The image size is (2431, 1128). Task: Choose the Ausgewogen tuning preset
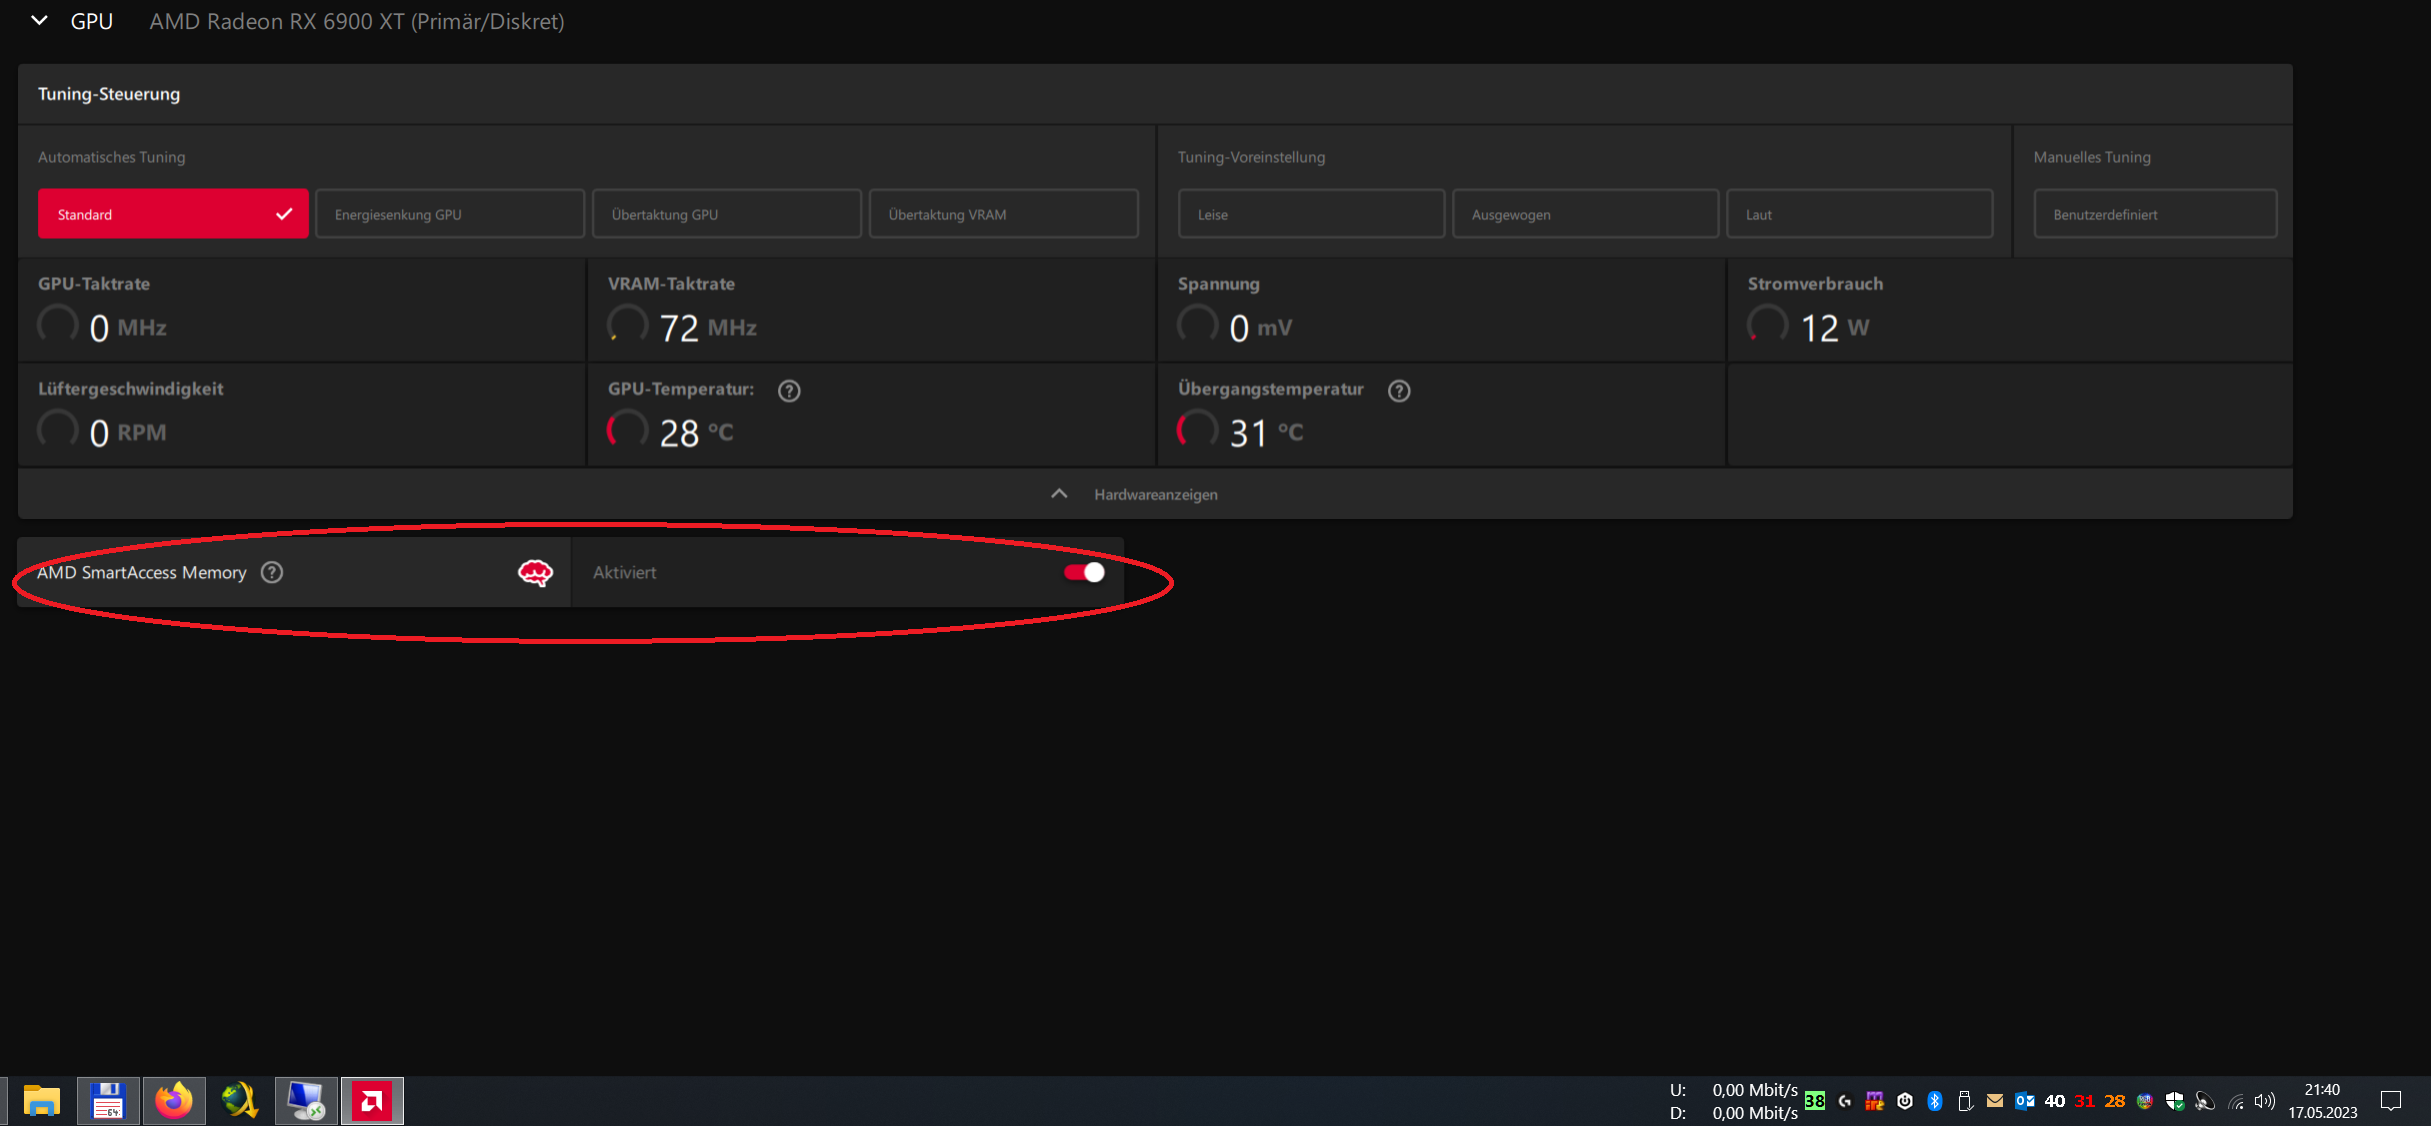pyautogui.click(x=1585, y=214)
